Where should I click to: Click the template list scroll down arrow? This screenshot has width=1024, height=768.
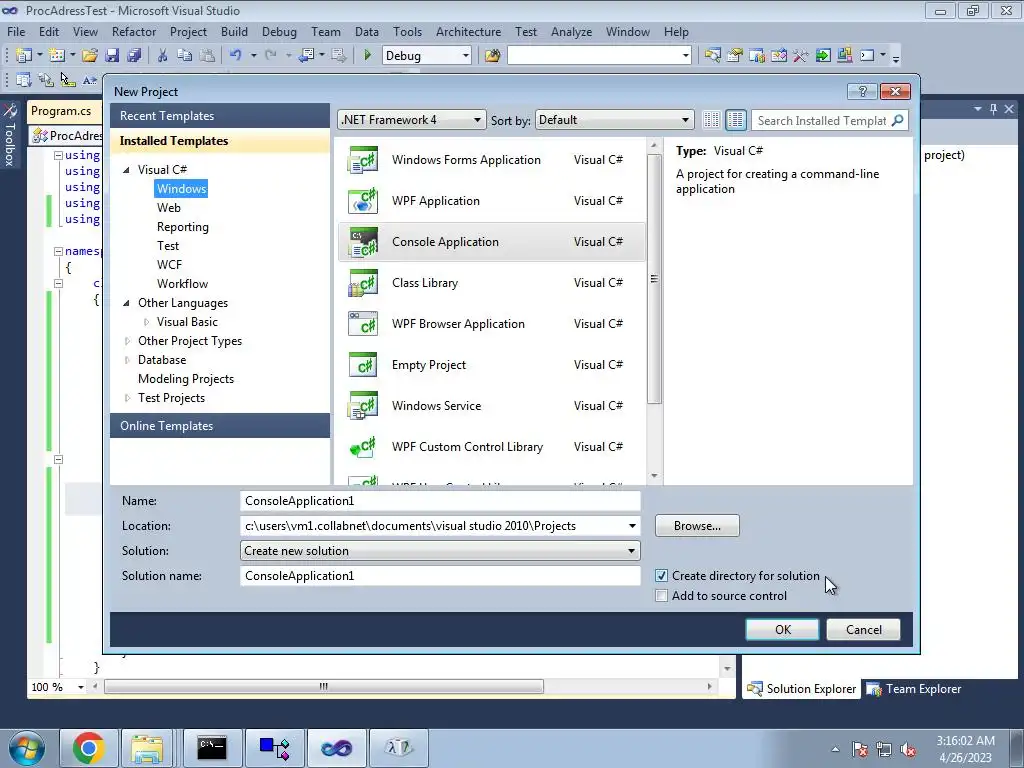click(x=654, y=476)
